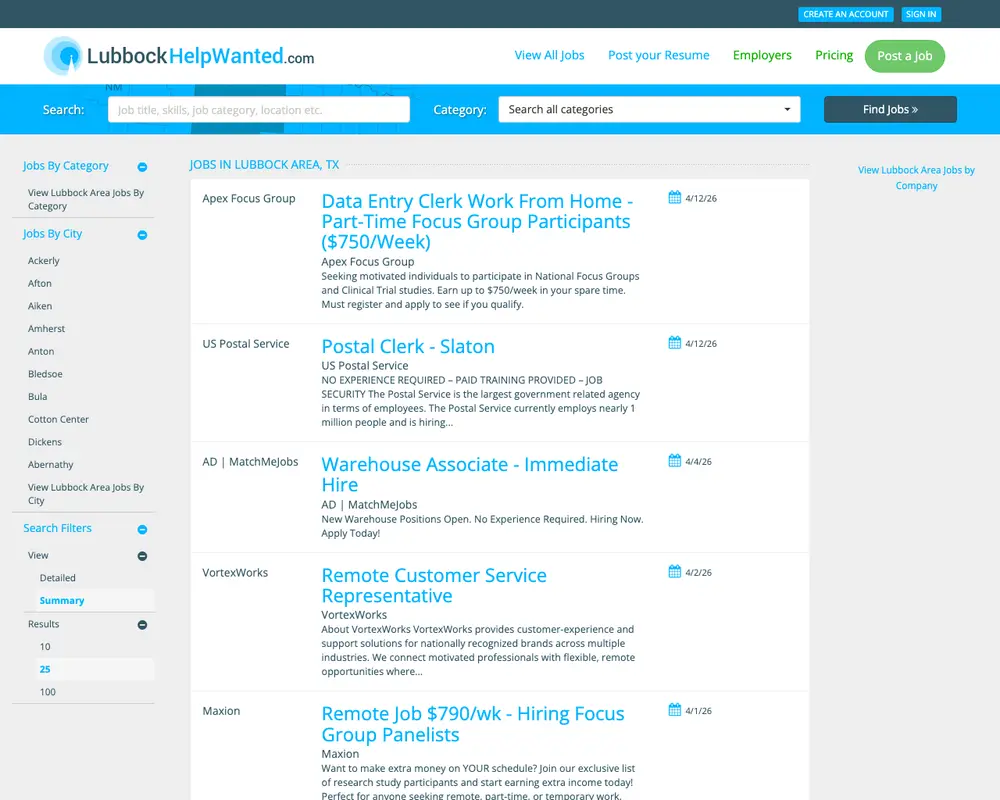This screenshot has height=800, width=1000.
Task: Collapse the Results filter group
Action: [142, 625]
